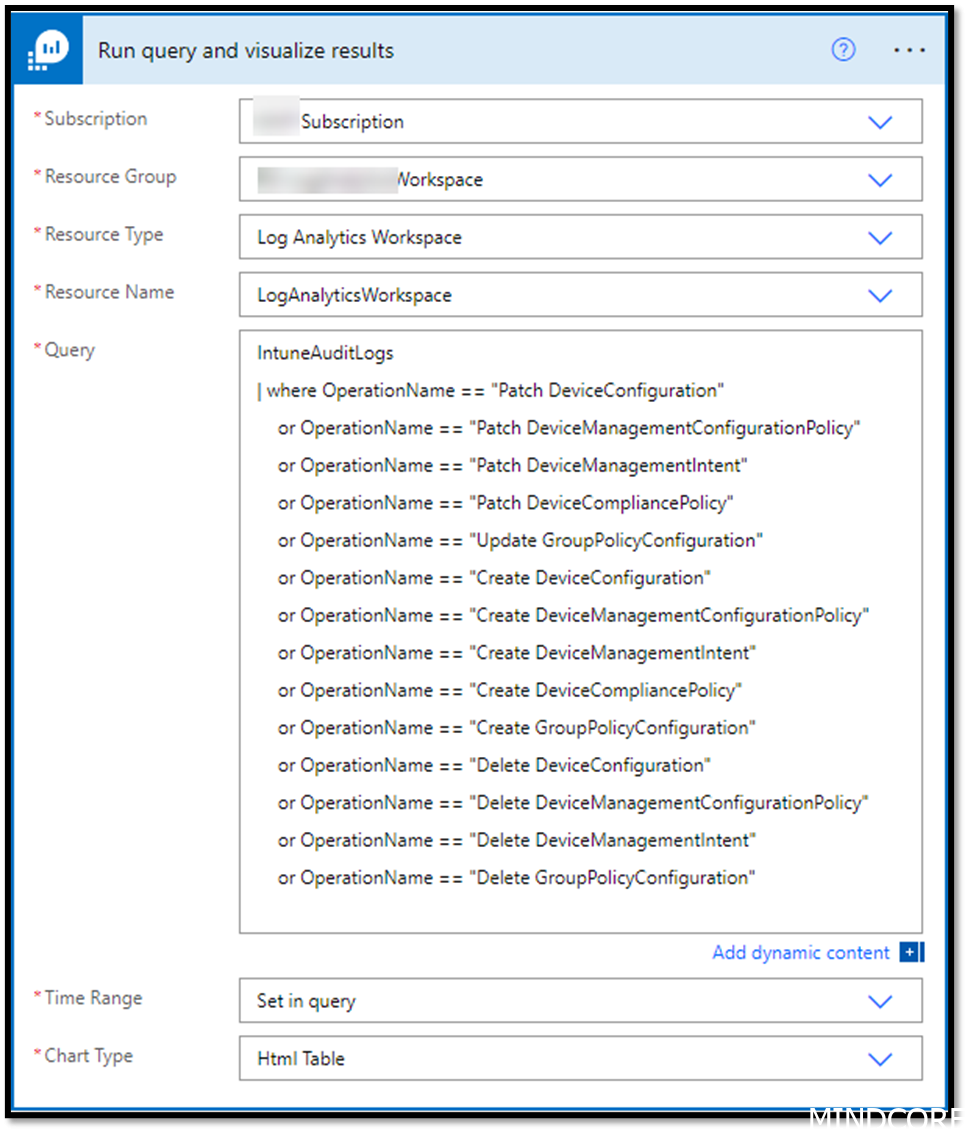
Task: Click the Run query and visualize results title
Action: click(245, 50)
